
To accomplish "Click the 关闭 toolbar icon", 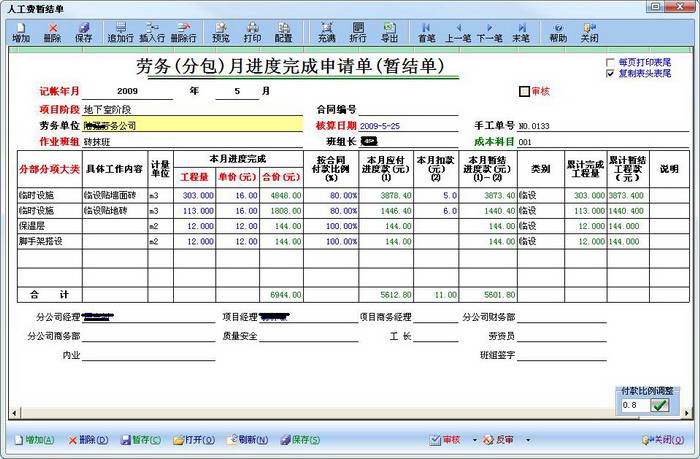I will coord(589,33).
